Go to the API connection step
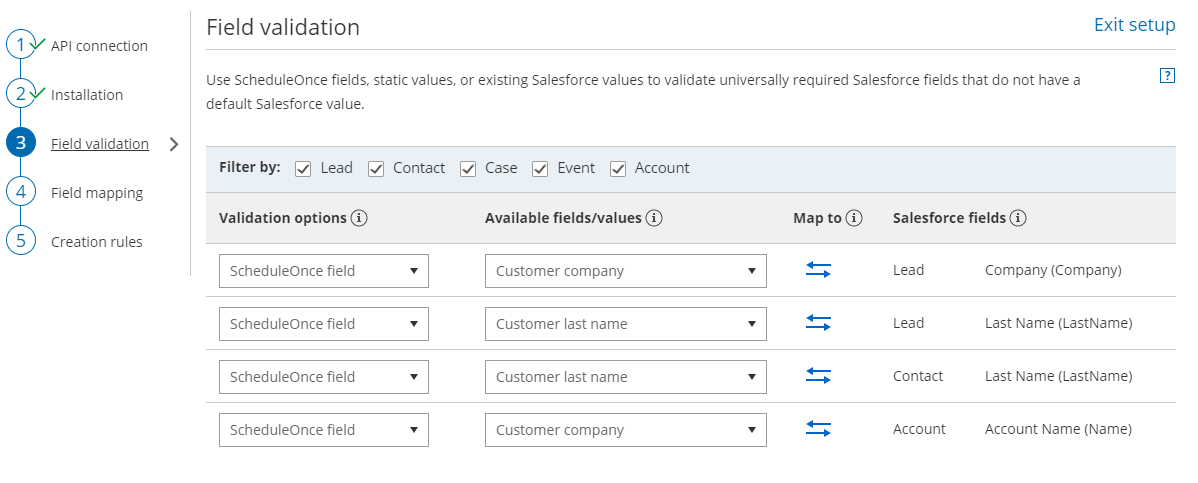Screen dimensions: 1198x483 tap(99, 46)
